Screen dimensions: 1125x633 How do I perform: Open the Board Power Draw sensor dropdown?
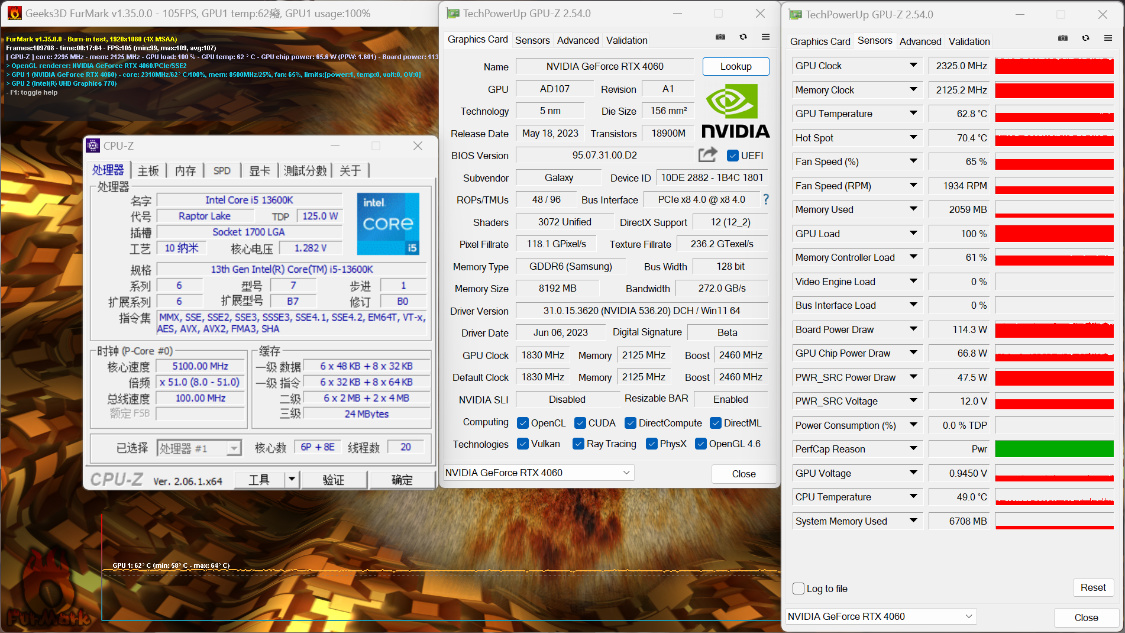point(913,329)
